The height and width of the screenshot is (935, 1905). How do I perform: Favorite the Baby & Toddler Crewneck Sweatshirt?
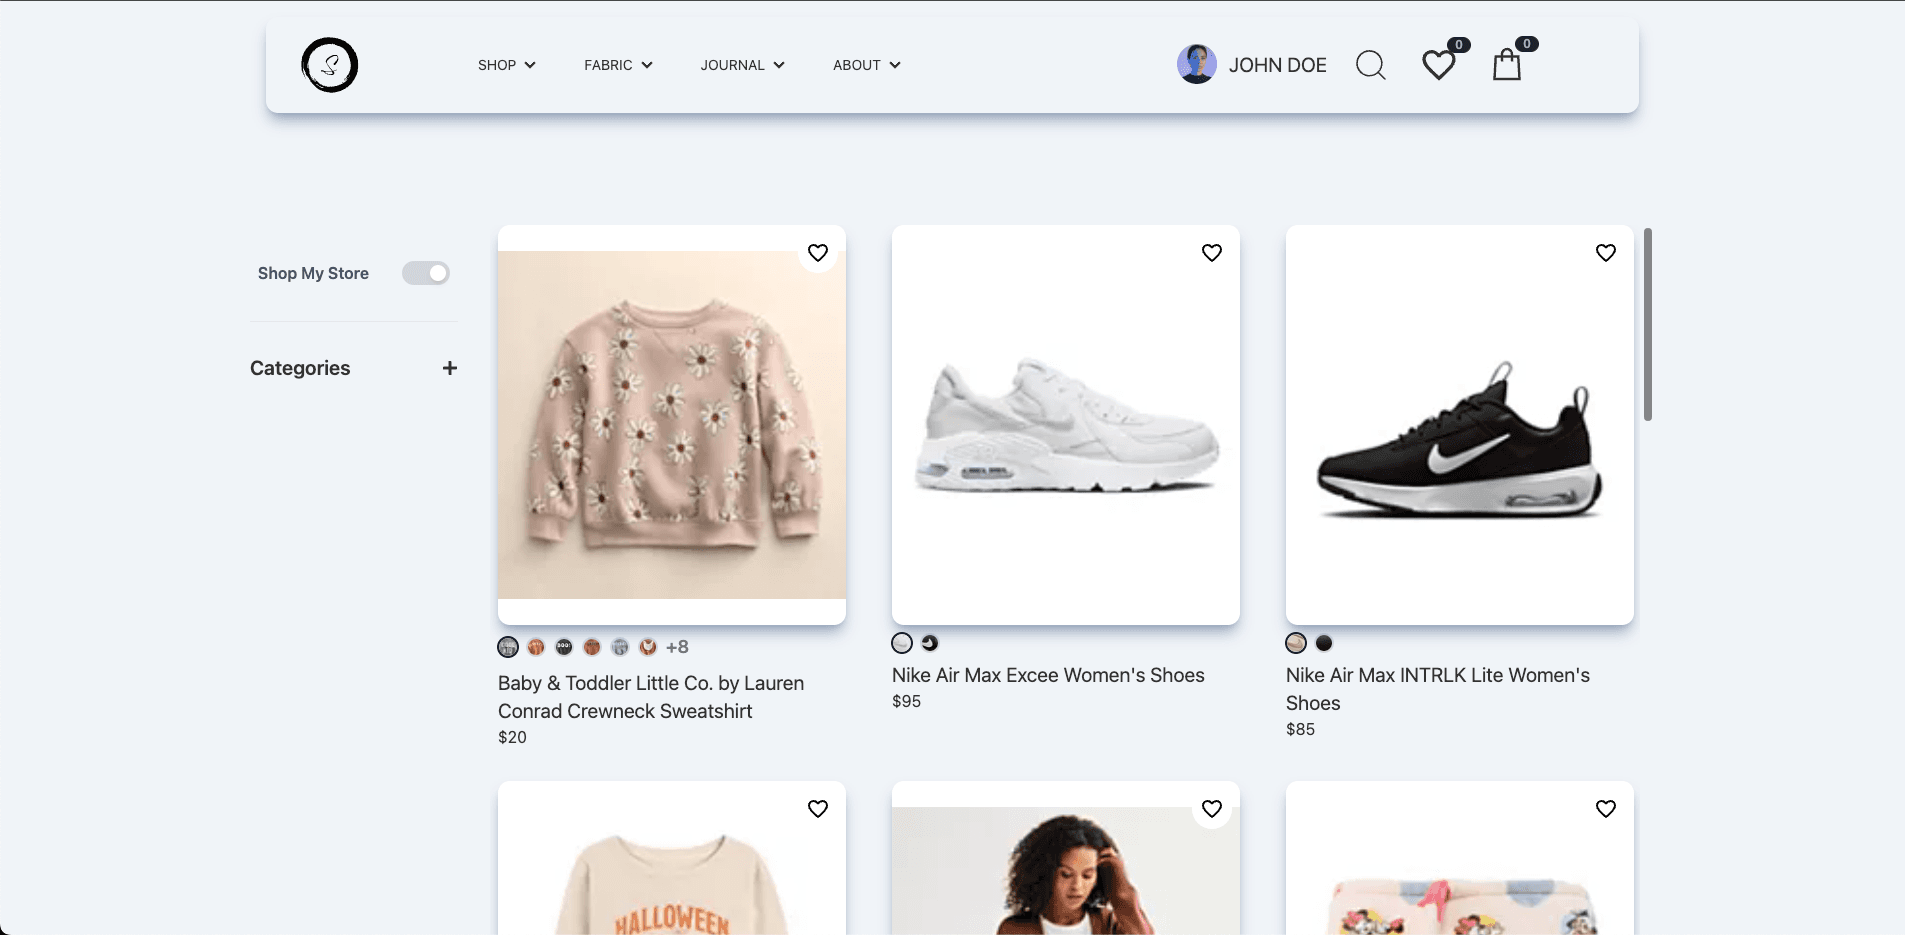click(x=818, y=253)
